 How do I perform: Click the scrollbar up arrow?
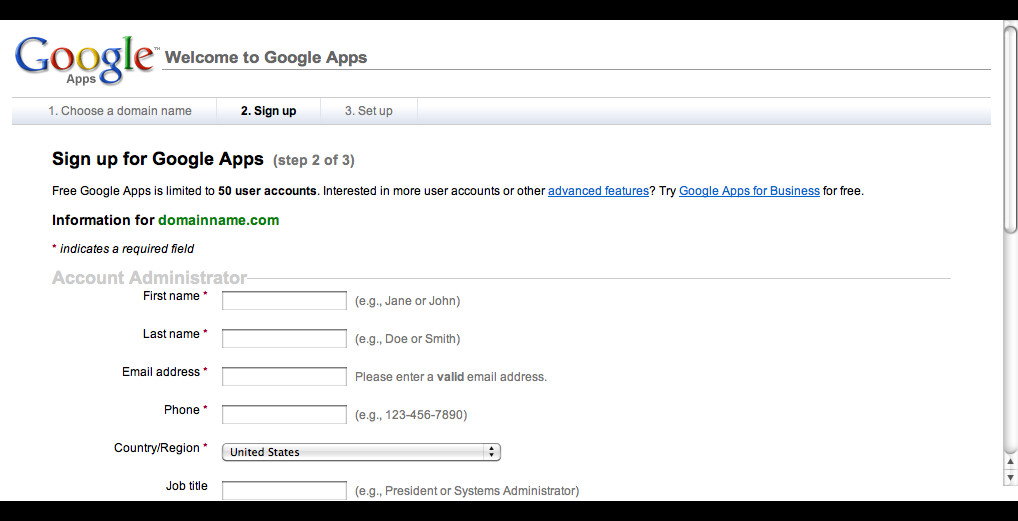(x=1010, y=461)
